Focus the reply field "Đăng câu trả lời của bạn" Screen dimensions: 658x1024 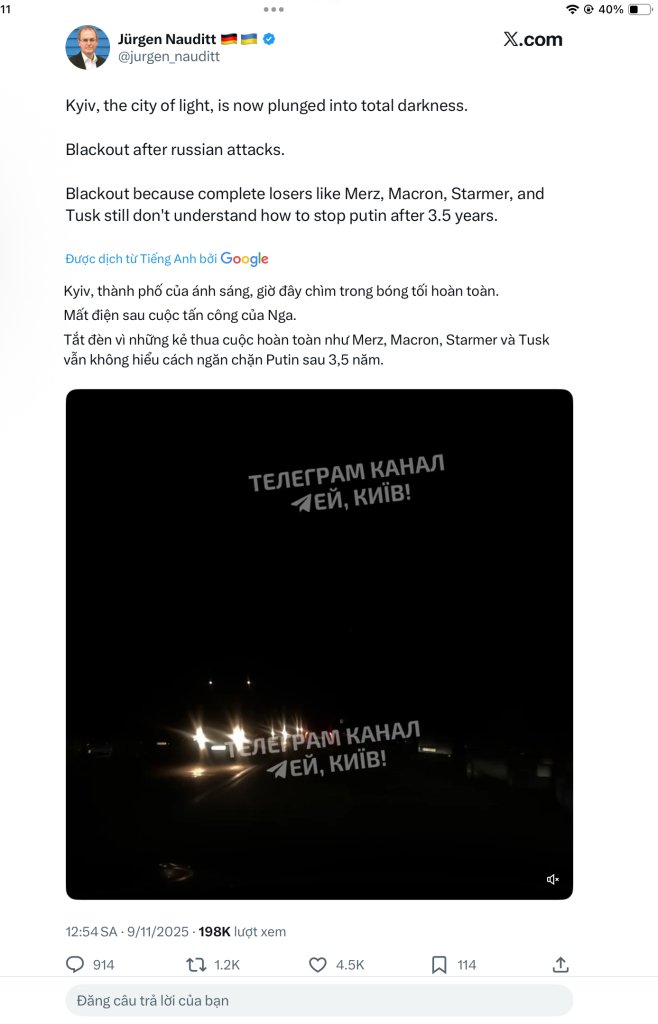(319, 1000)
